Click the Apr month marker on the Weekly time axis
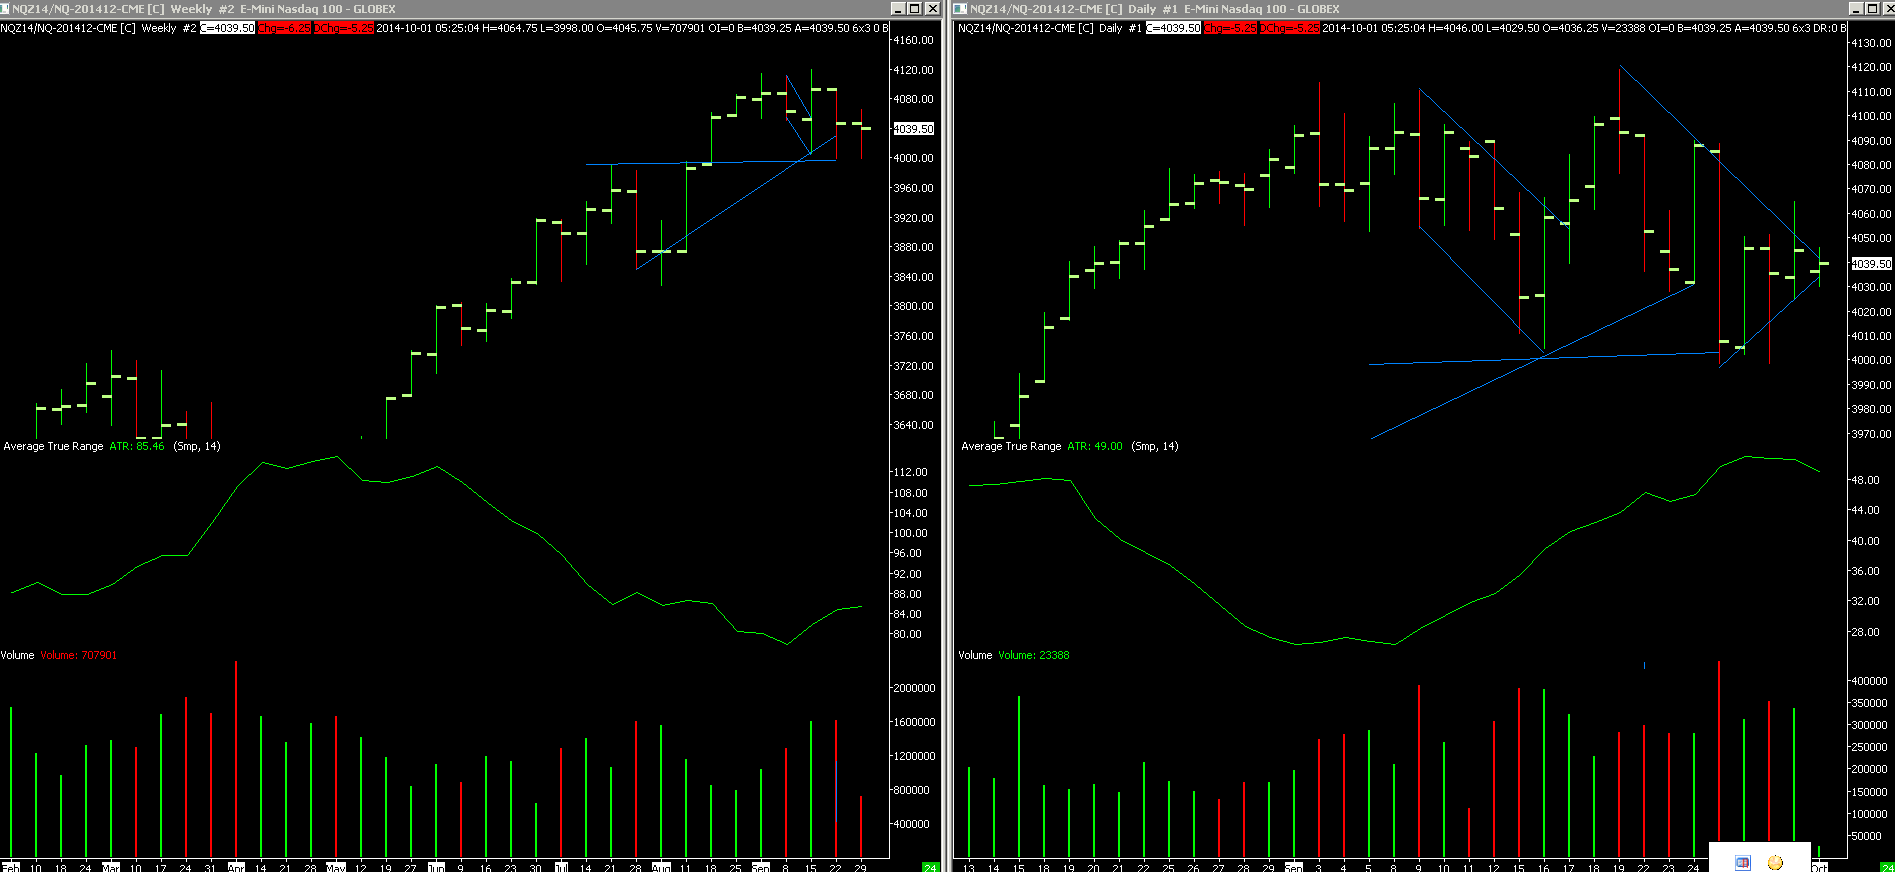Viewport: 1895px width, 872px height. (x=236, y=867)
